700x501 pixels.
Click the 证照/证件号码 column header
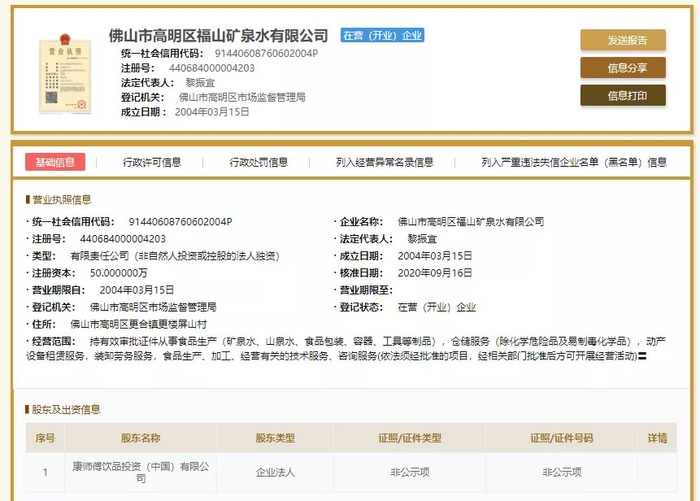pyautogui.click(x=562, y=438)
